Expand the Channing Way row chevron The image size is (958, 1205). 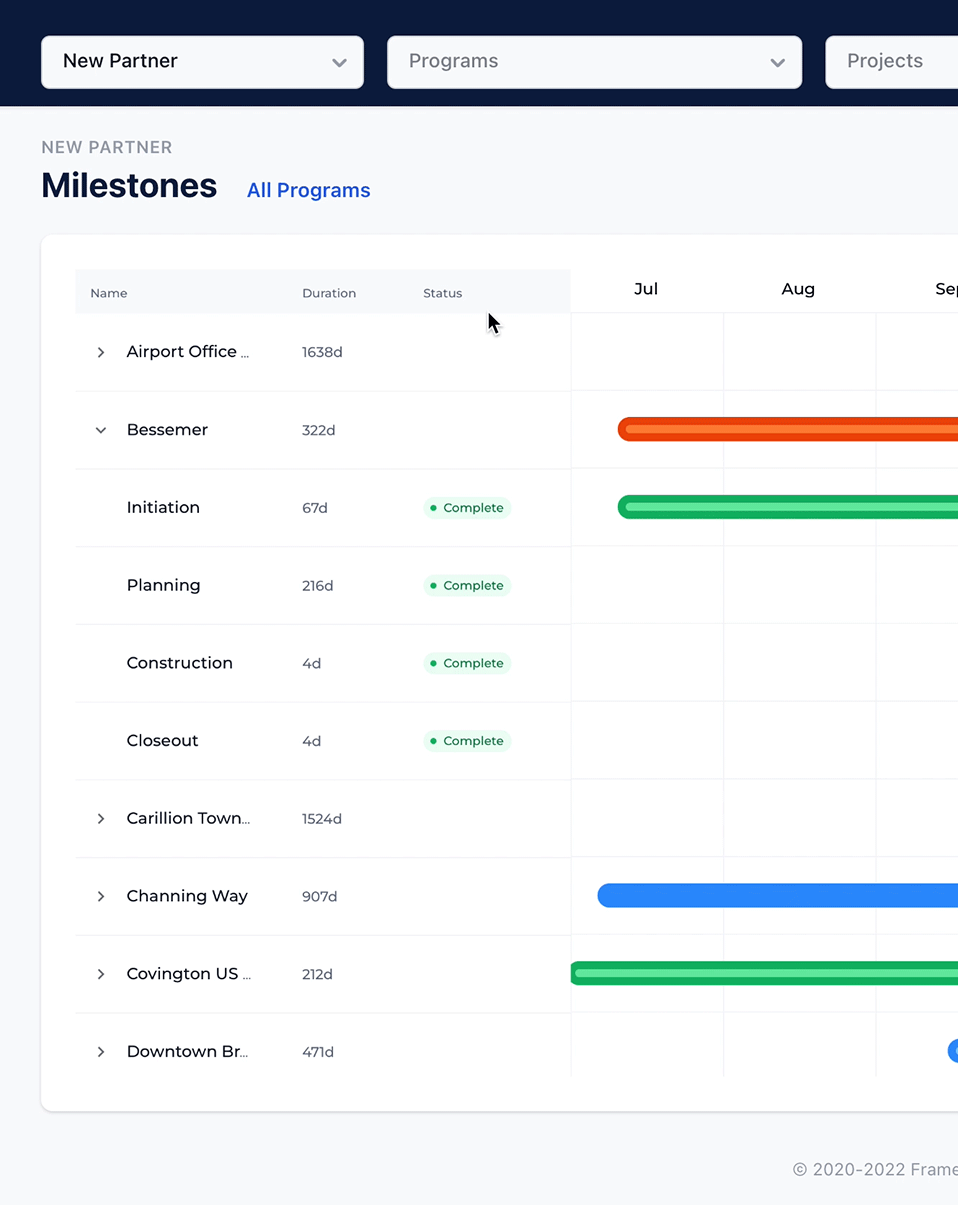coord(100,896)
